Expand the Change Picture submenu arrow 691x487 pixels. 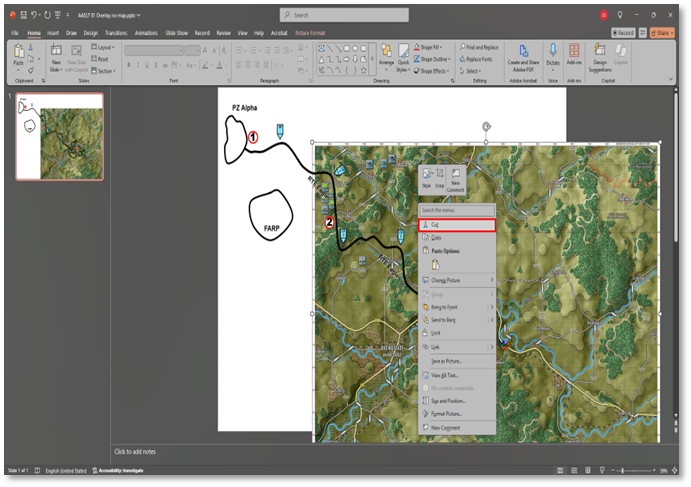point(490,280)
